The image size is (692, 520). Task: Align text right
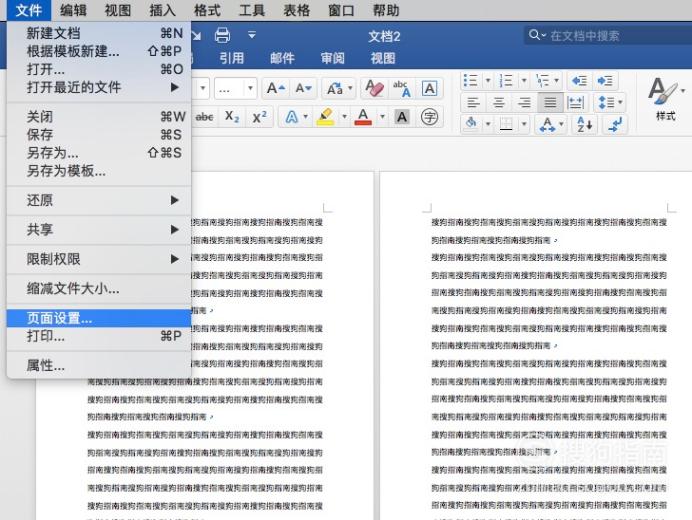(524, 103)
